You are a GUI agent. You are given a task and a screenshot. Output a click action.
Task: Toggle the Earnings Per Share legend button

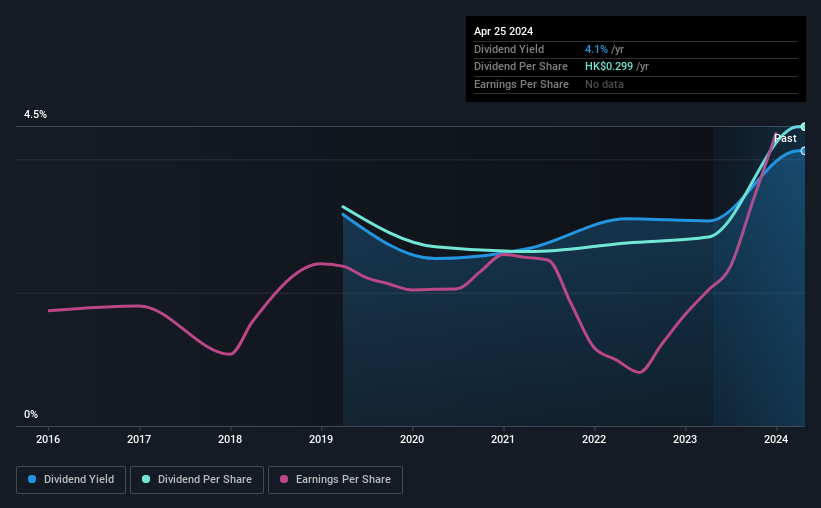[x=335, y=480]
